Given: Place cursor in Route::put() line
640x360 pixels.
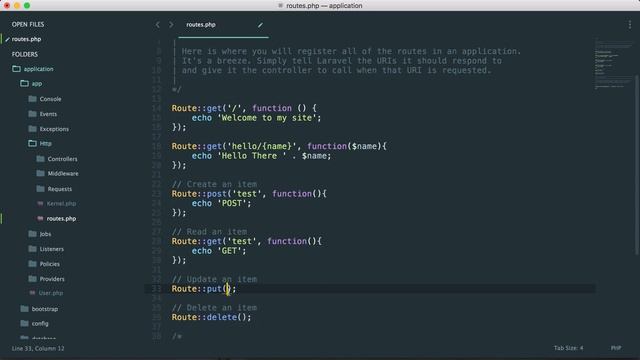Looking at the screenshot, I should tap(204, 289).
